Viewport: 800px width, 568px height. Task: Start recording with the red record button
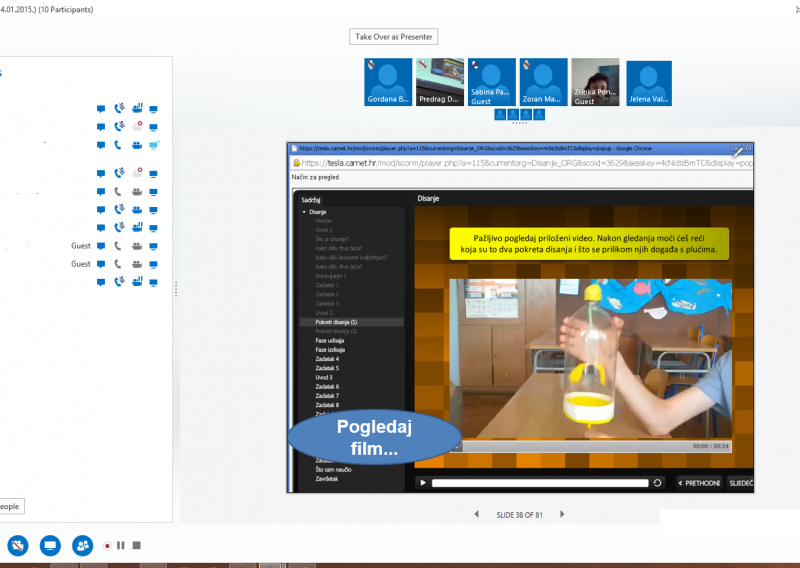pyautogui.click(x=107, y=546)
